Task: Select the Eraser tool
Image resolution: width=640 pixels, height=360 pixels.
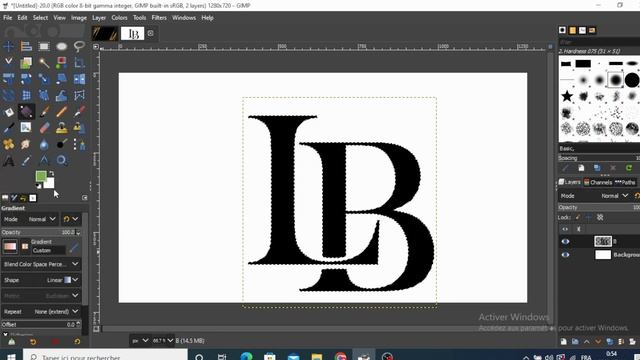Action: click(44, 128)
